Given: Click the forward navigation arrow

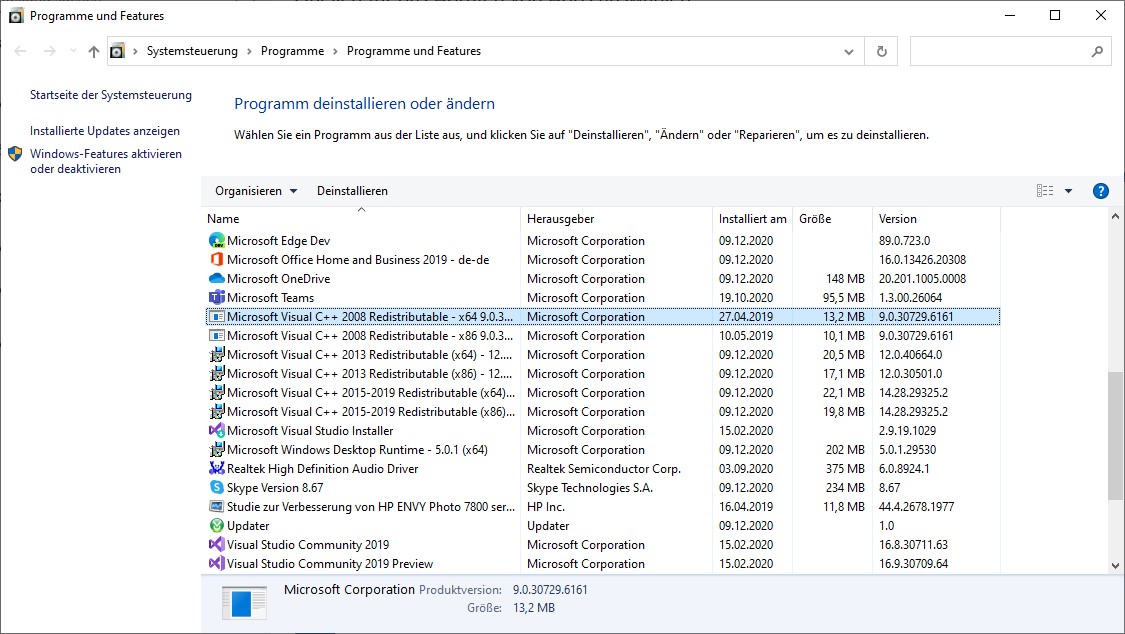Looking at the screenshot, I should [x=50, y=51].
